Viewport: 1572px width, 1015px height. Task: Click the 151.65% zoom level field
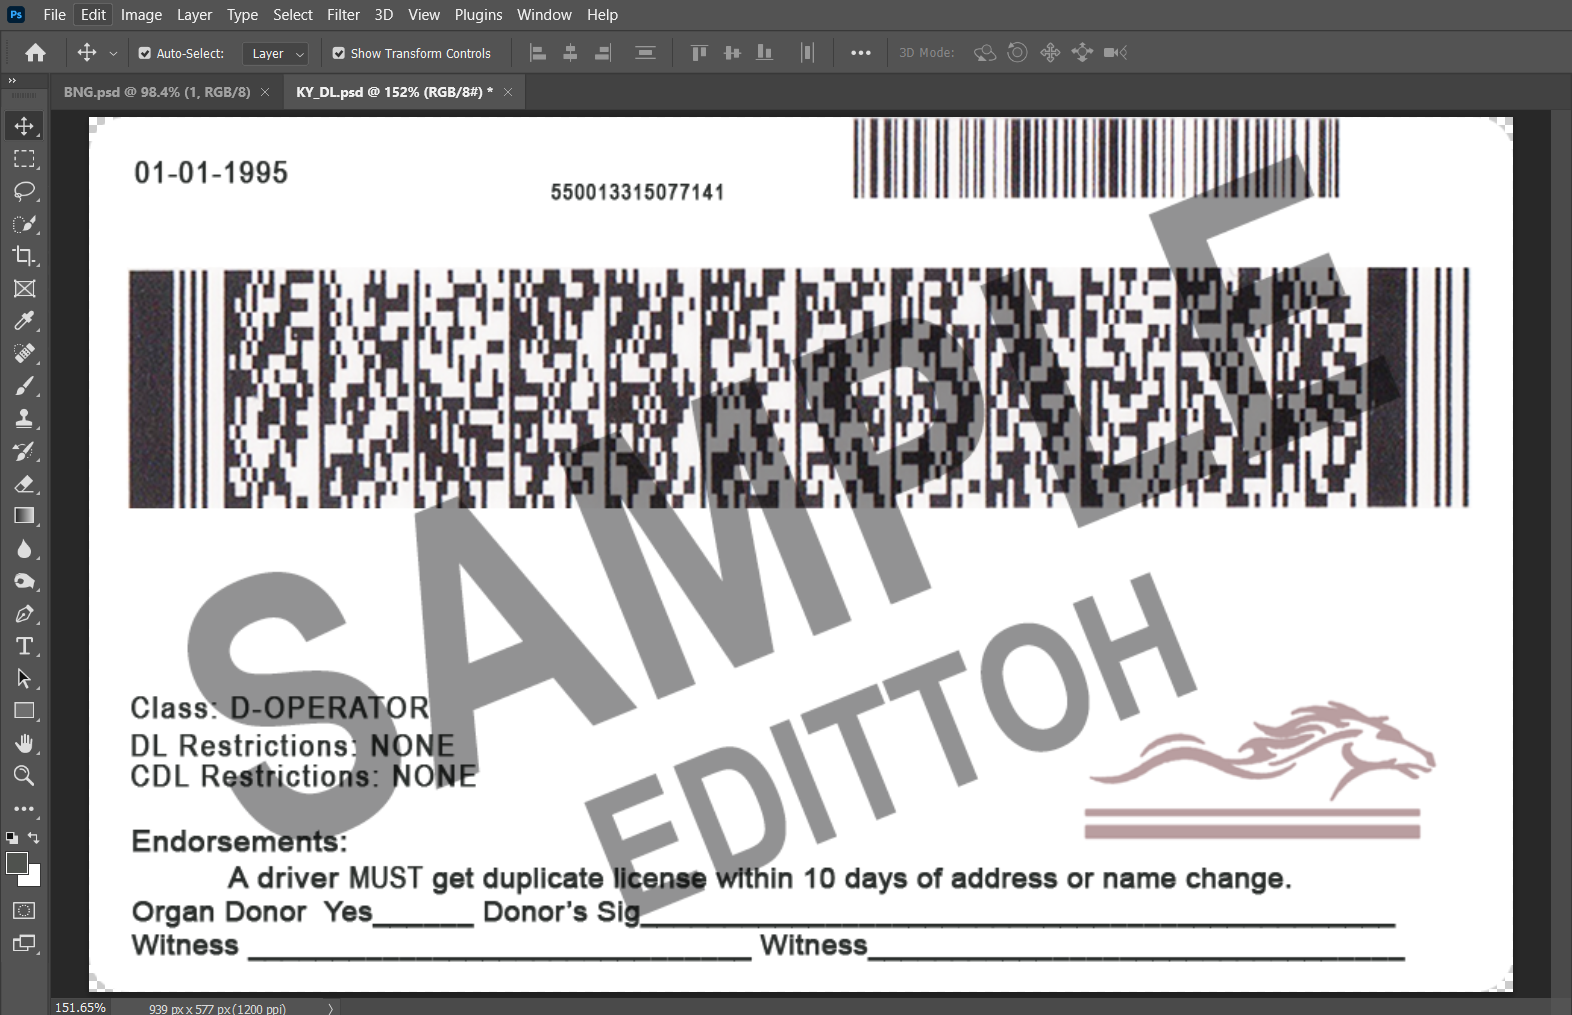click(x=80, y=1008)
